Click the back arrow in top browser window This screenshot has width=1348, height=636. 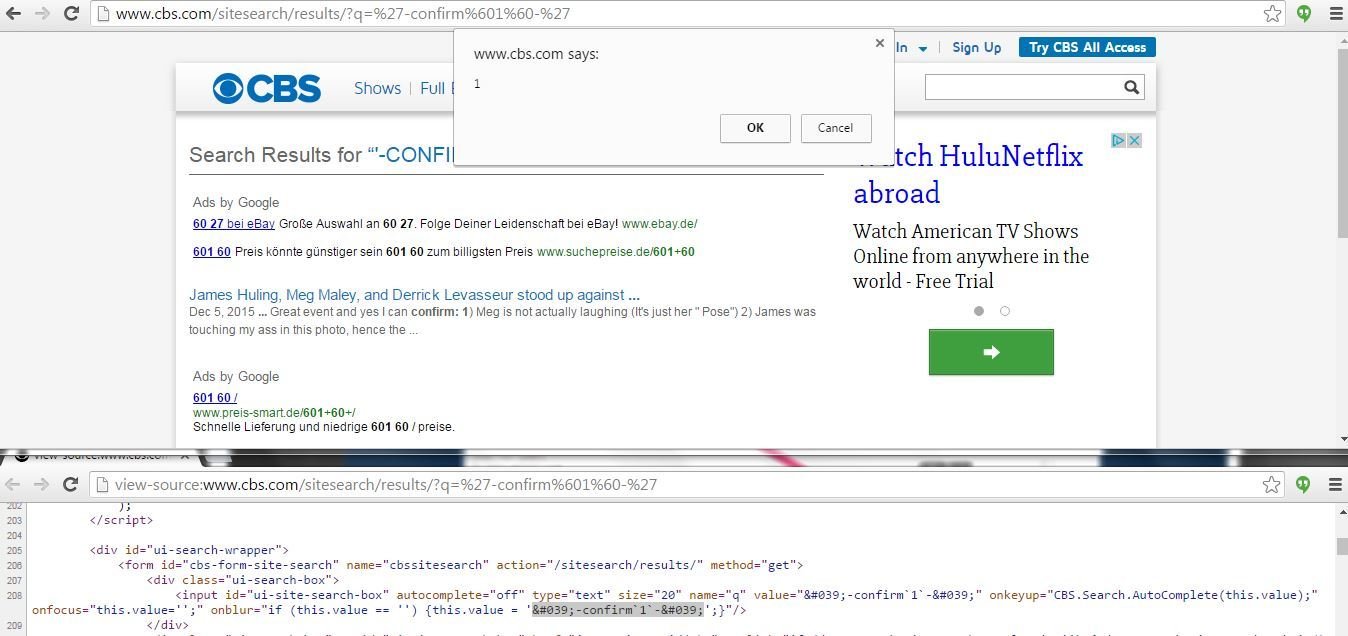tap(13, 14)
